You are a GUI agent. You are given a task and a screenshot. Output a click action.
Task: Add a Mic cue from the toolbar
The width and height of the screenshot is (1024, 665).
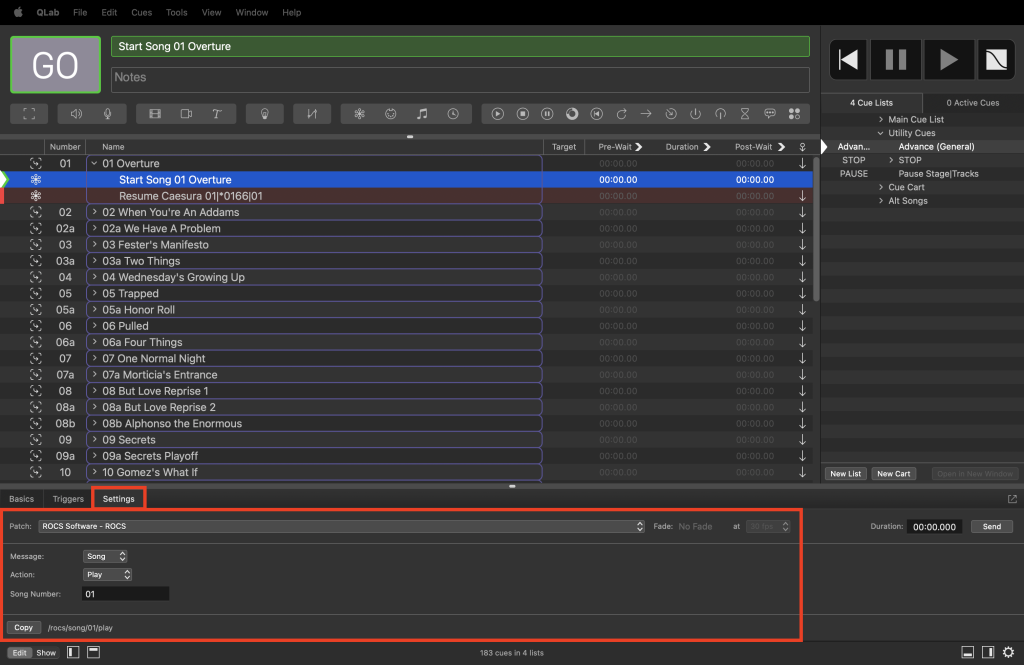tap(108, 114)
